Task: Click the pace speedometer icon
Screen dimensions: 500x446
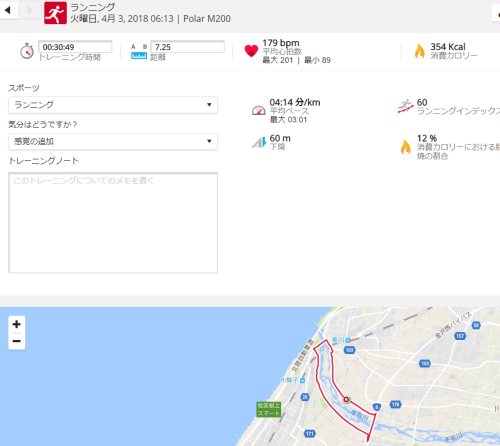Action: pos(258,110)
